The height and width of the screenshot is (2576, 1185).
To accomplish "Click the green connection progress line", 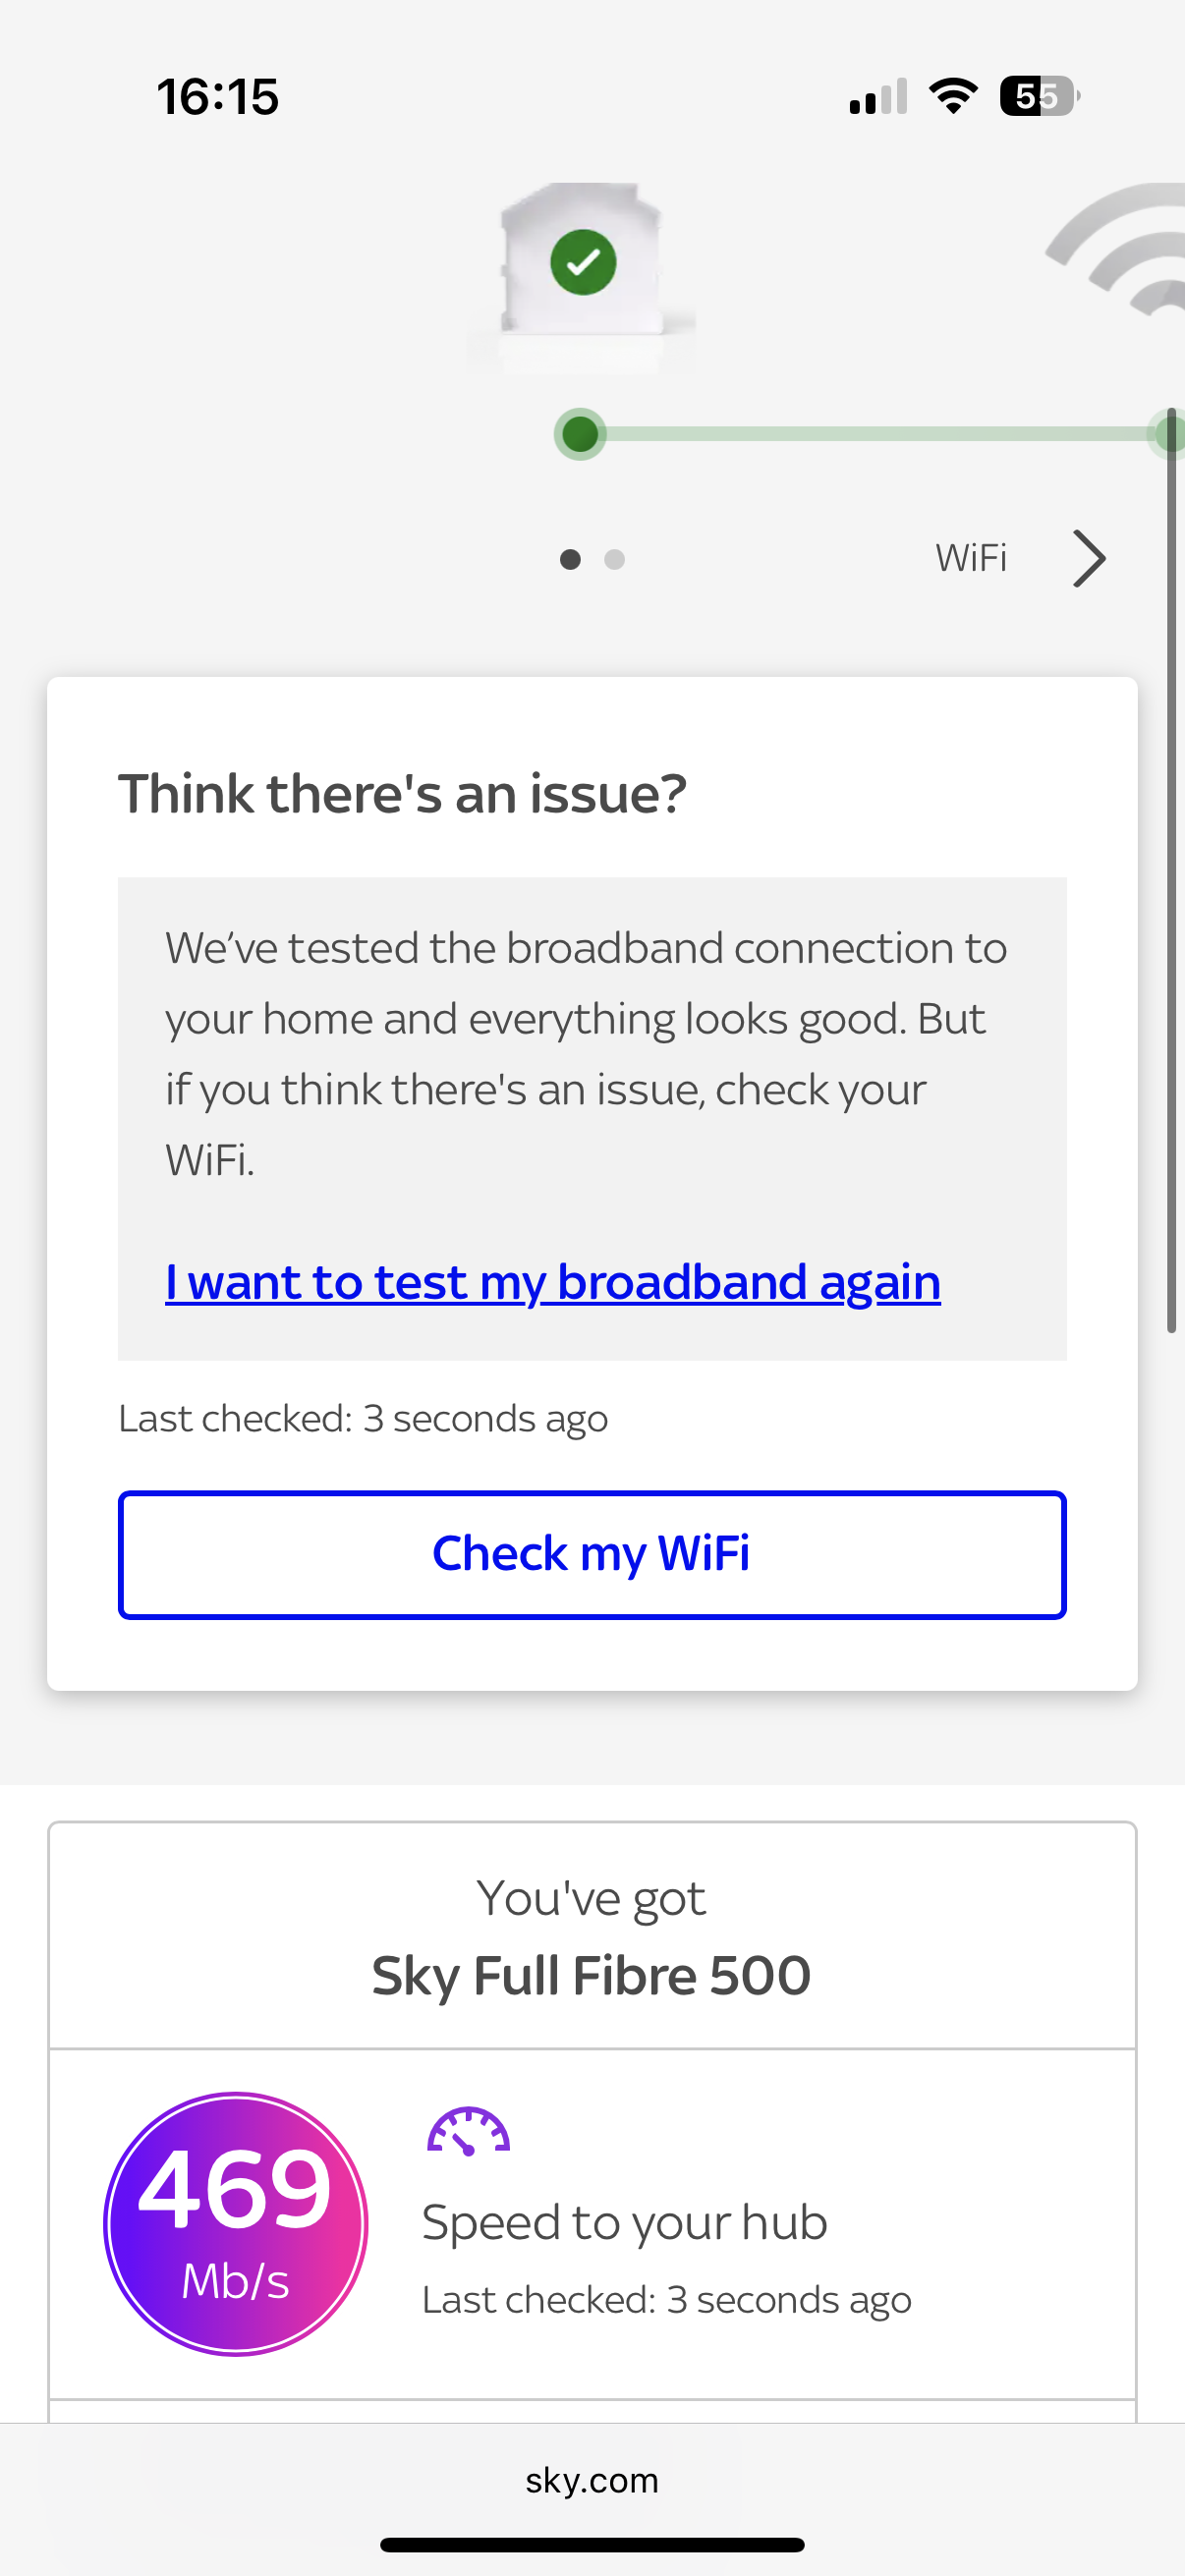I will click(870, 434).
